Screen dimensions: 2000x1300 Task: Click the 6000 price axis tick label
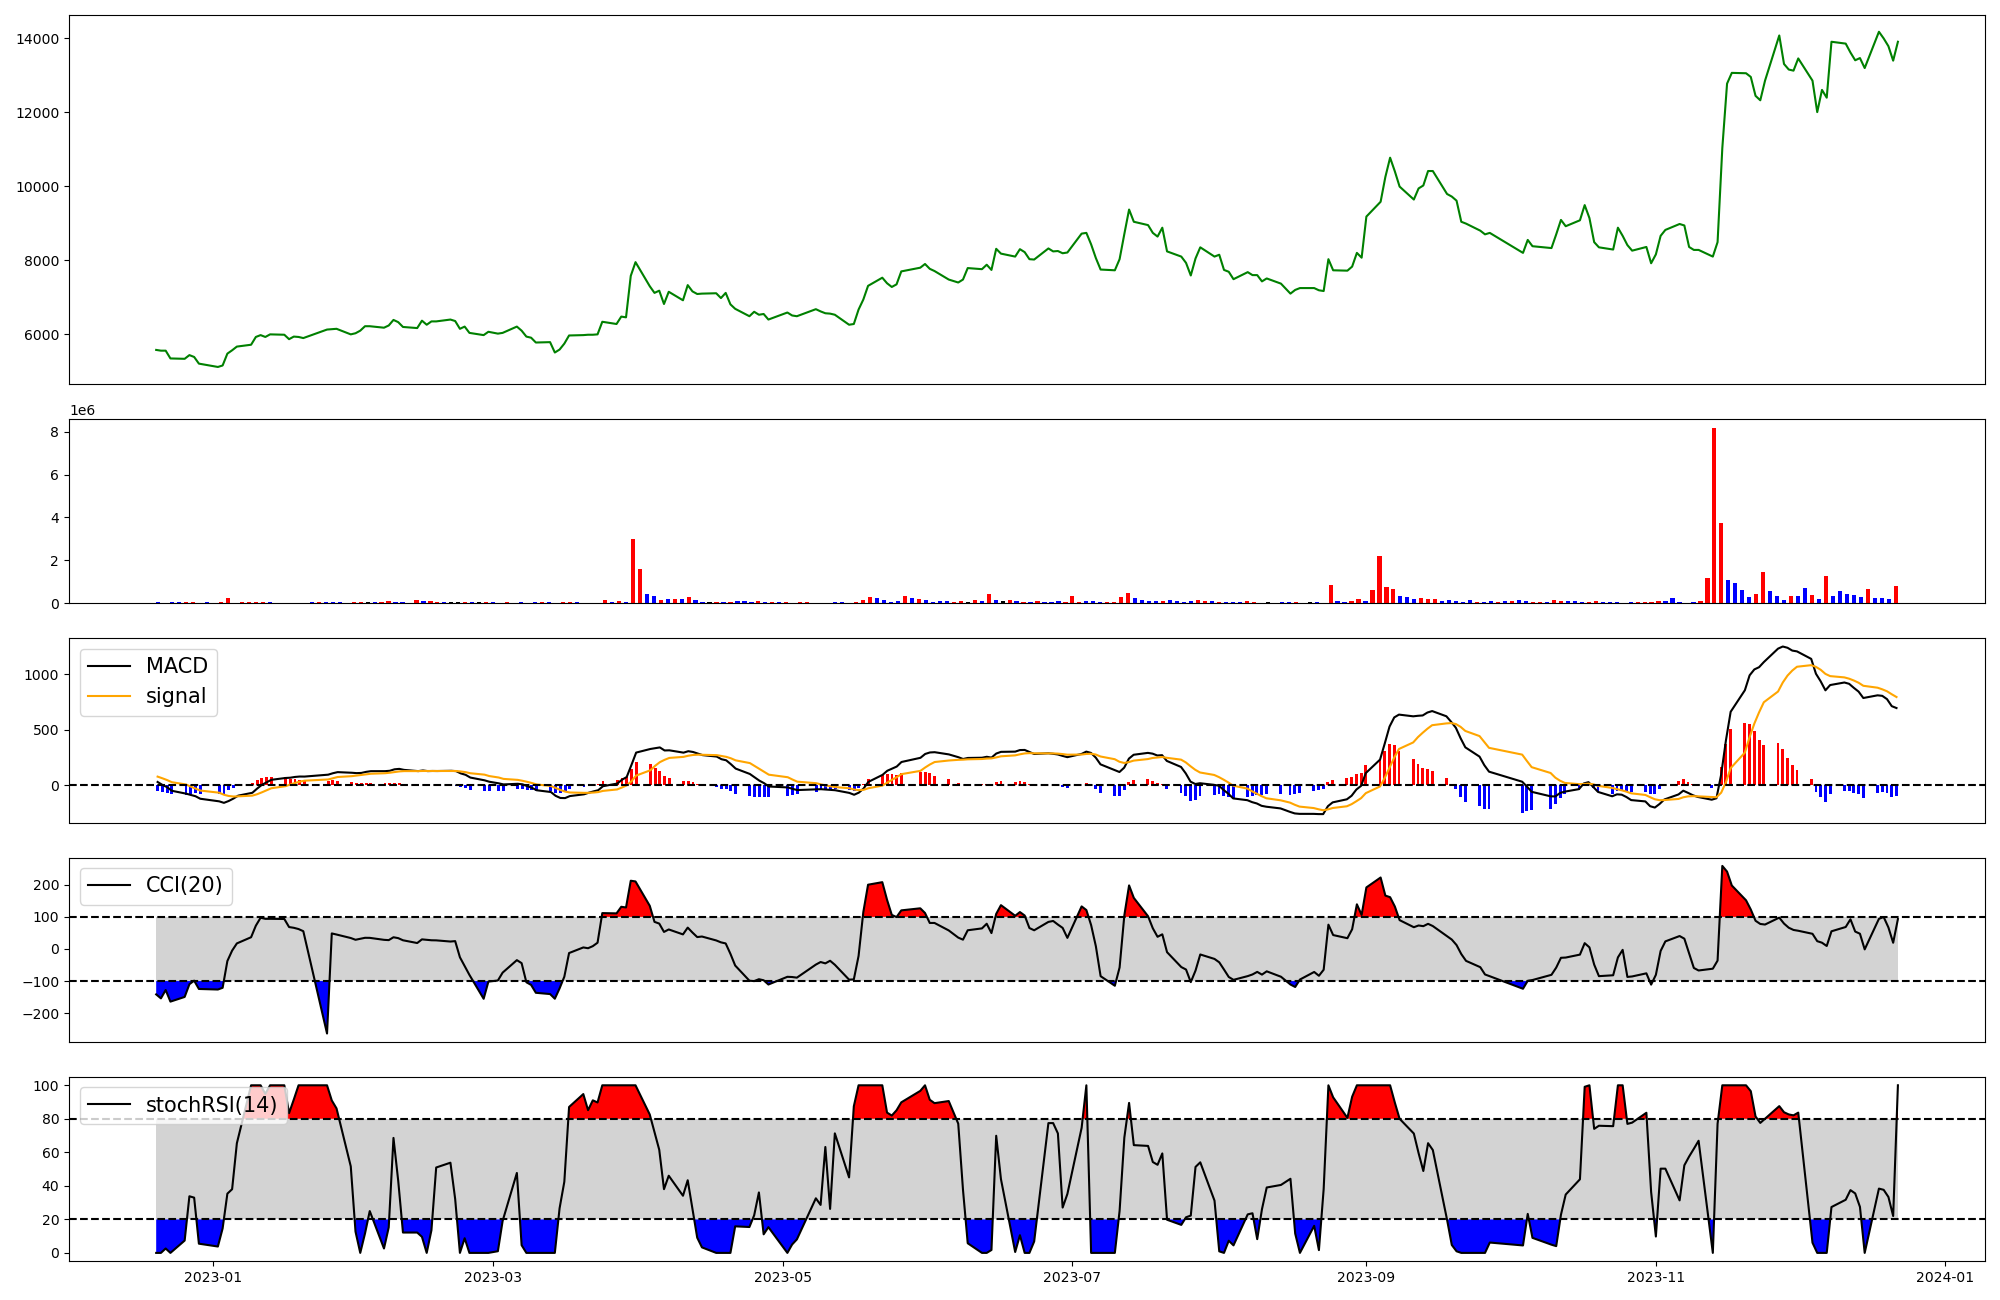(41, 335)
